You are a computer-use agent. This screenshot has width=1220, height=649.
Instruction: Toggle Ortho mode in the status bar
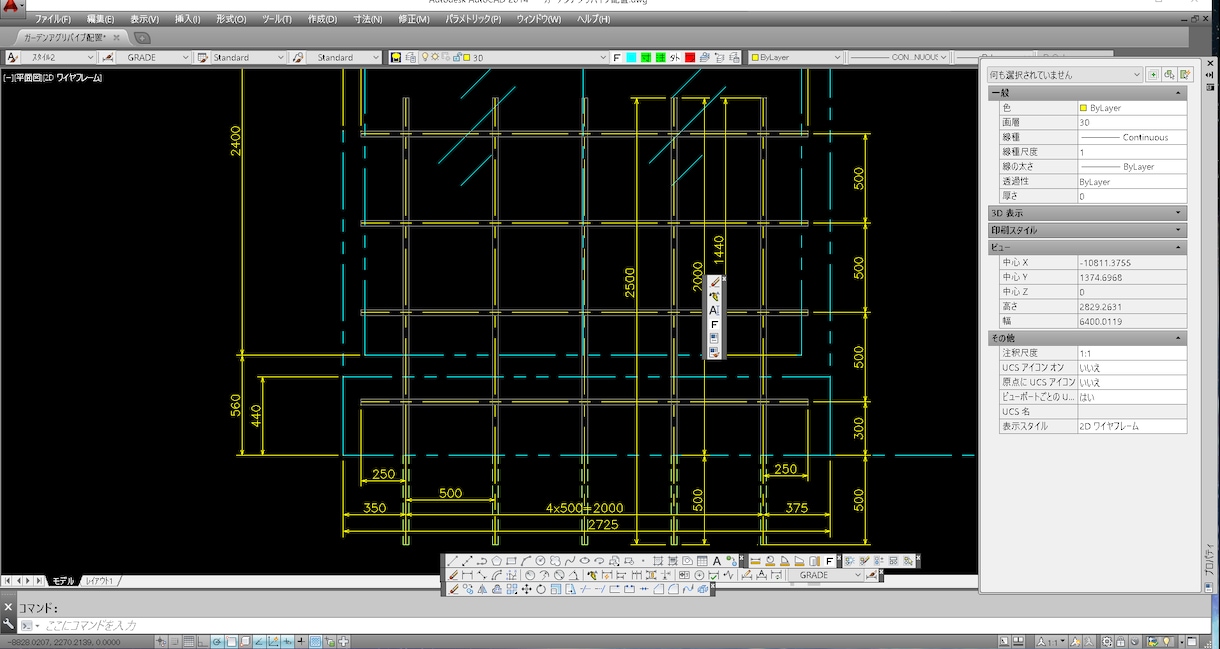pos(202,641)
